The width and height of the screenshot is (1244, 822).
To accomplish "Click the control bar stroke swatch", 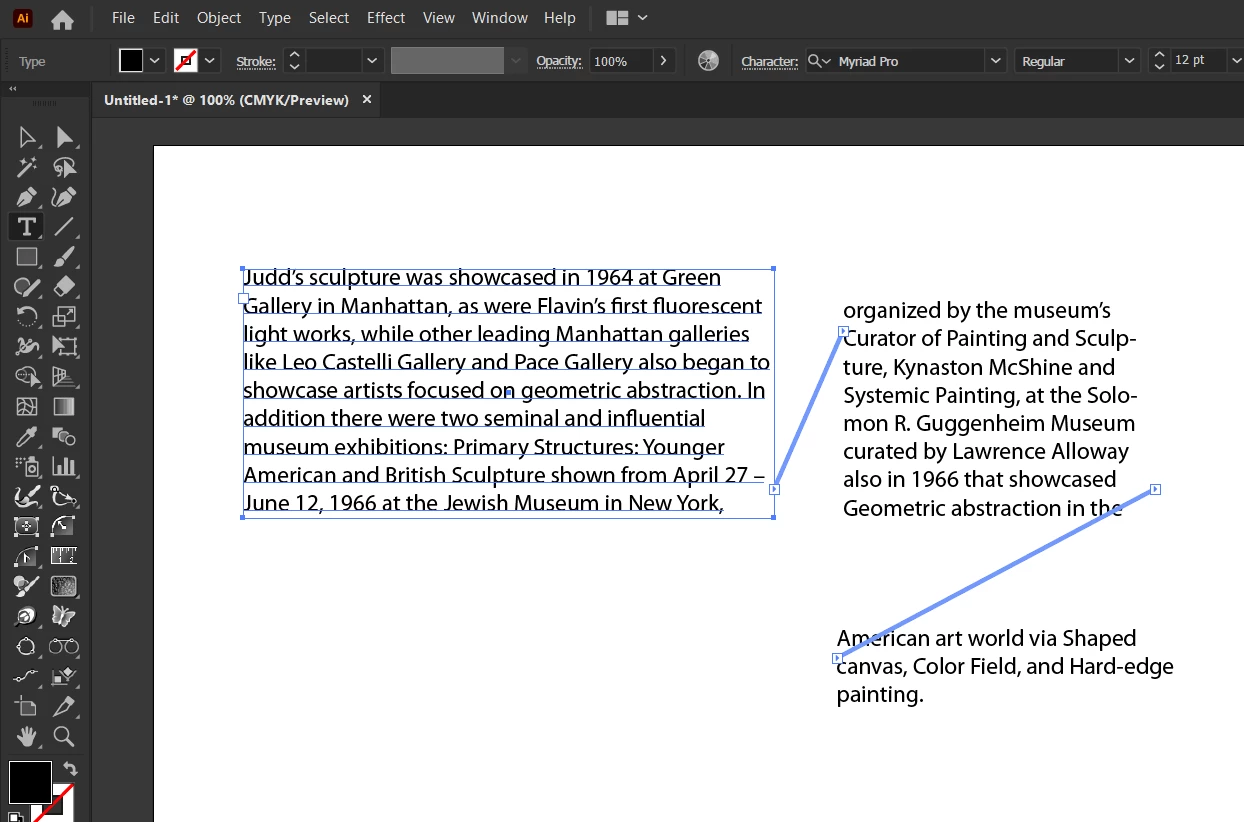I will point(186,61).
